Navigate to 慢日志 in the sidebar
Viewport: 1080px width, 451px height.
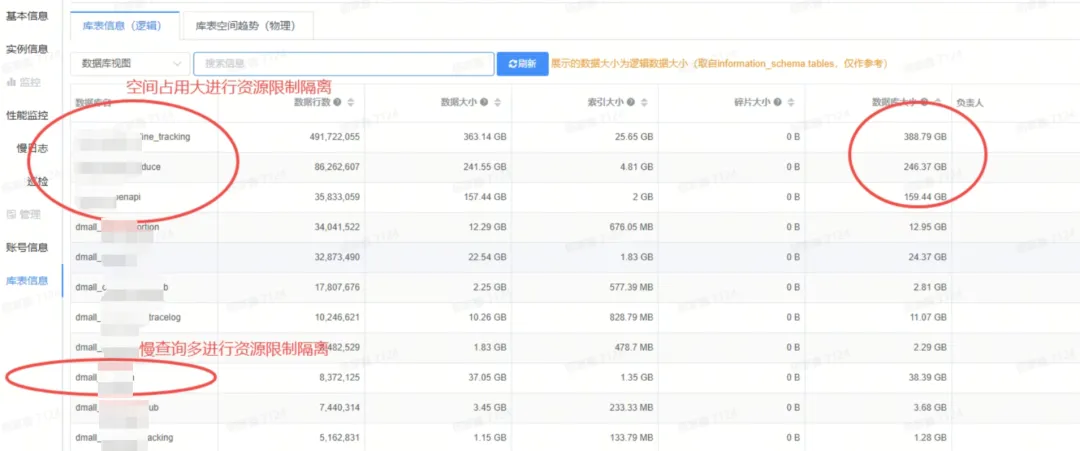(x=33, y=148)
